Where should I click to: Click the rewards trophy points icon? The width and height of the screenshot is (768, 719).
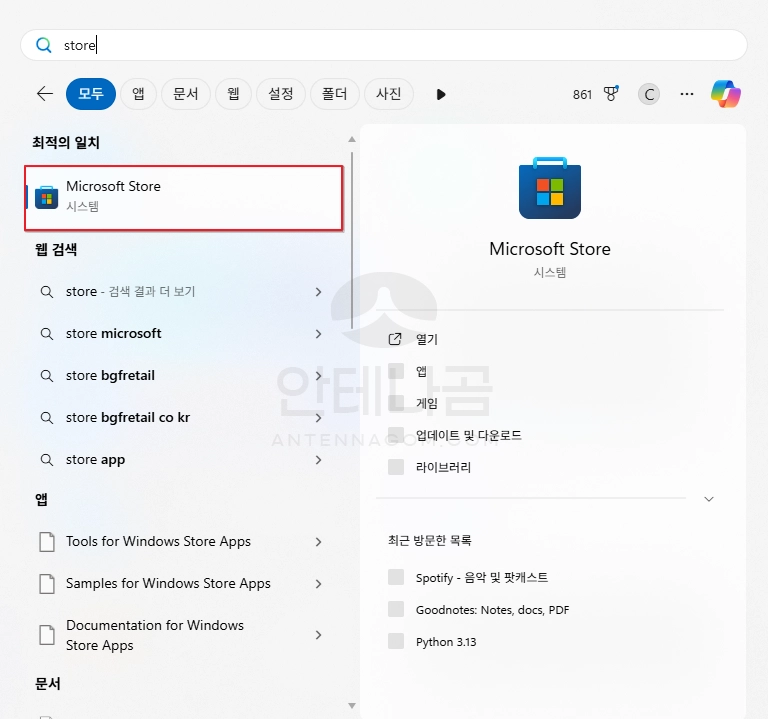[x=611, y=94]
